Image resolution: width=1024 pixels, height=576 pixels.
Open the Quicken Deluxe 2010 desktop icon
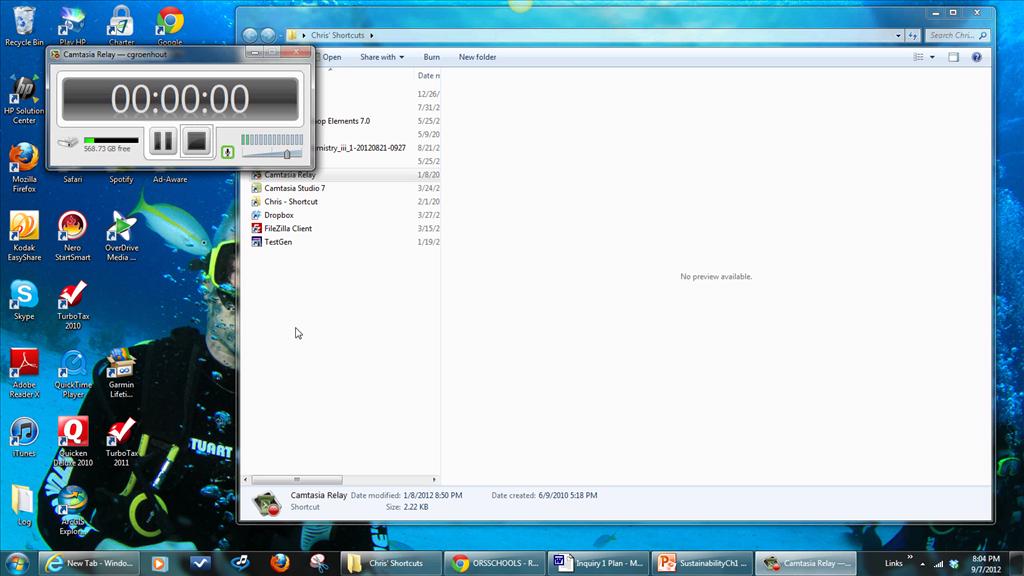[x=72, y=442]
